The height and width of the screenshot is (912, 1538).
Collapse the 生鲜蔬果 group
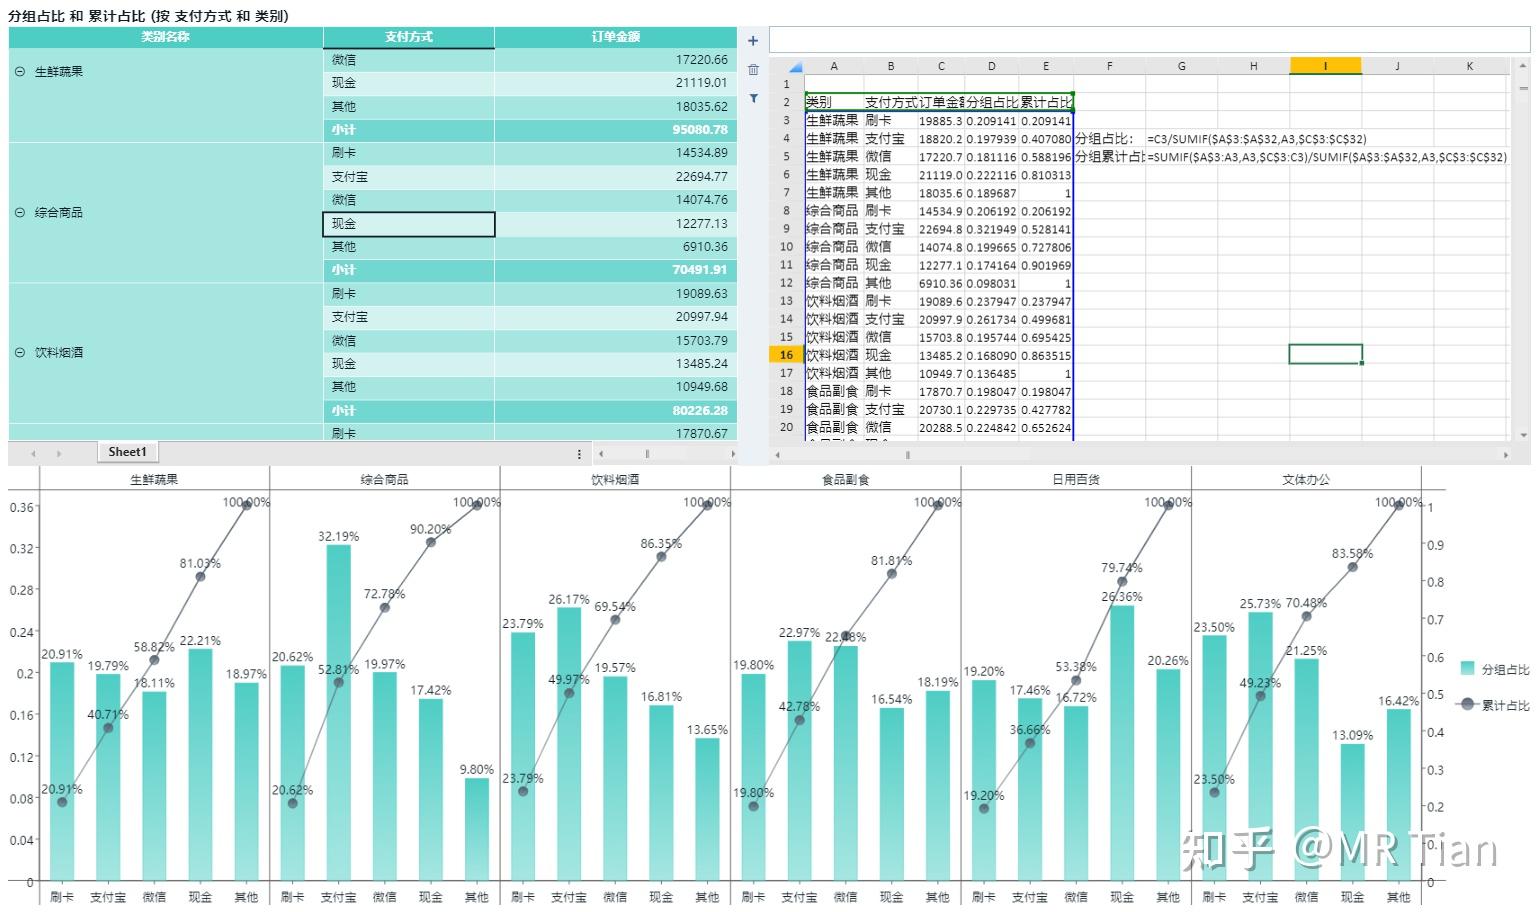[x=20, y=72]
